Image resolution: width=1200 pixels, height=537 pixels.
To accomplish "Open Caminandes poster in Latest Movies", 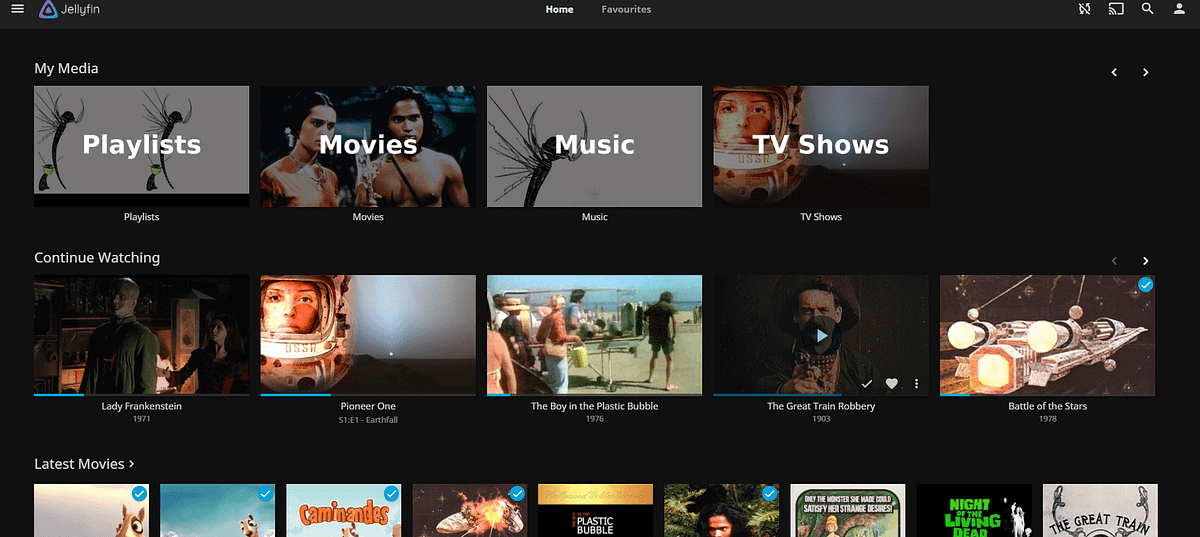I will click(x=344, y=511).
